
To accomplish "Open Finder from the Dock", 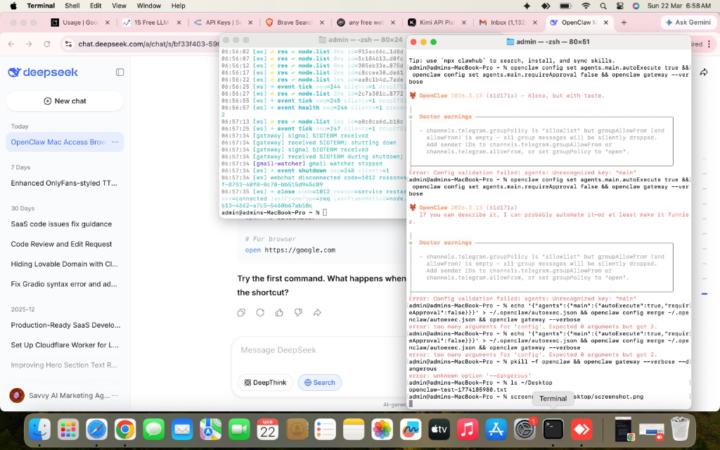I will [x=40, y=429].
